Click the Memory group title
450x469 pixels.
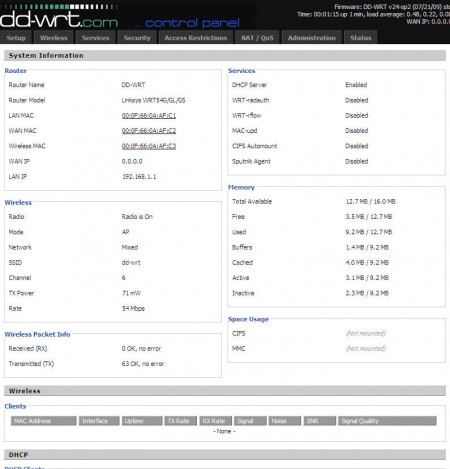point(241,187)
